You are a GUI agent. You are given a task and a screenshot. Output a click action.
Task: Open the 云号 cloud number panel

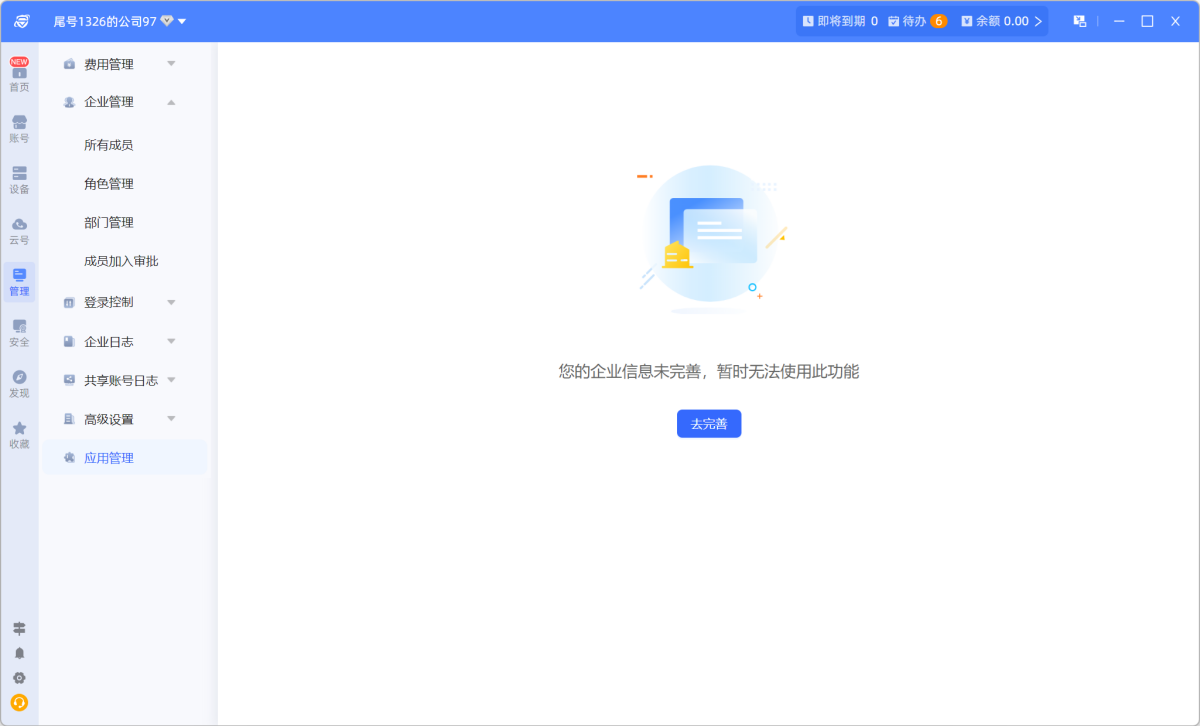tap(19, 230)
